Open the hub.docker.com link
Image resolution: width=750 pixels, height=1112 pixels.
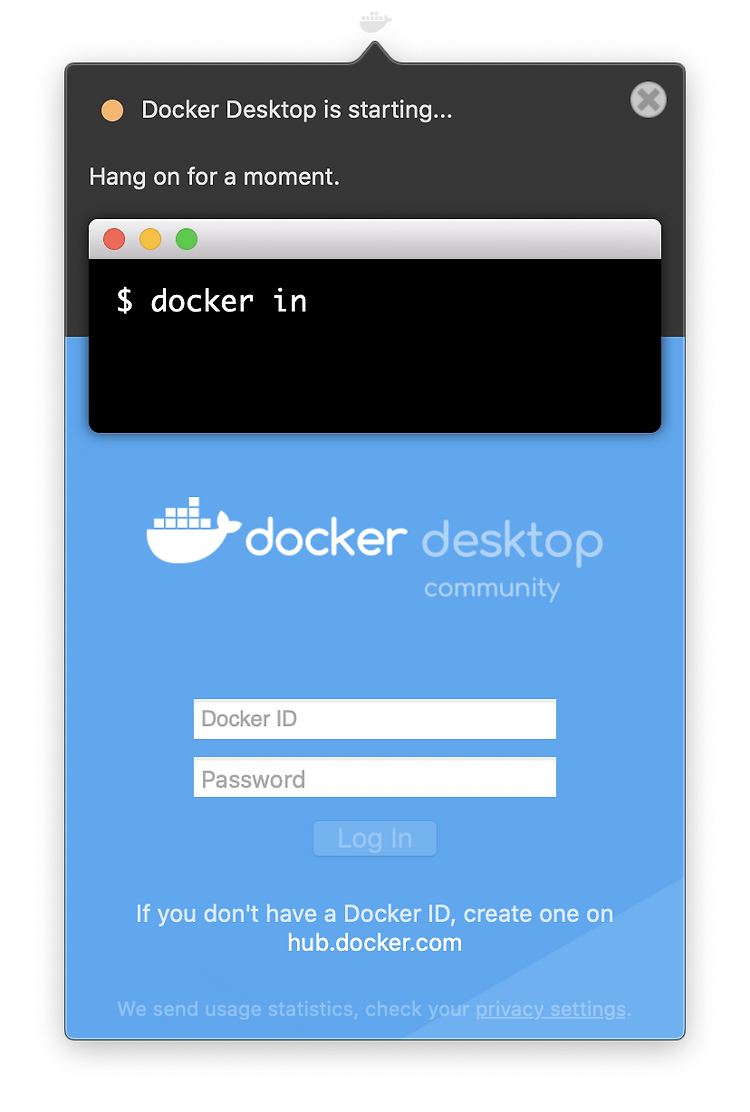click(375, 943)
